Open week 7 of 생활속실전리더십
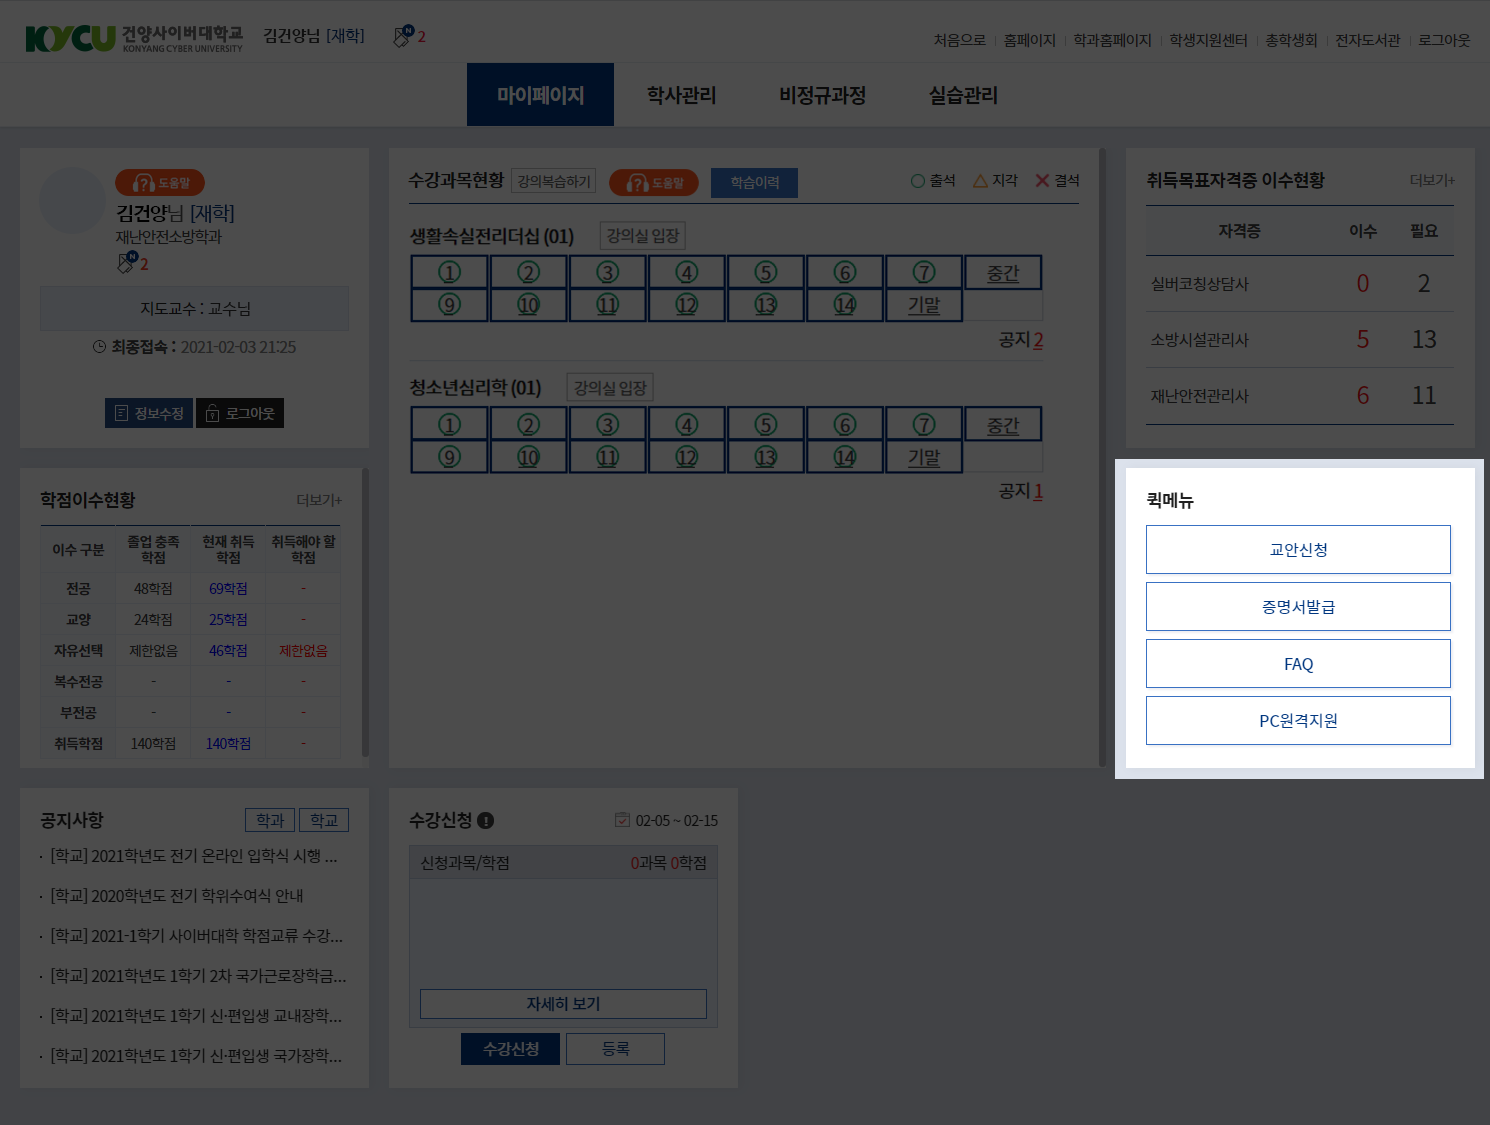Screen dimensions: 1490x1125 tap(924, 272)
